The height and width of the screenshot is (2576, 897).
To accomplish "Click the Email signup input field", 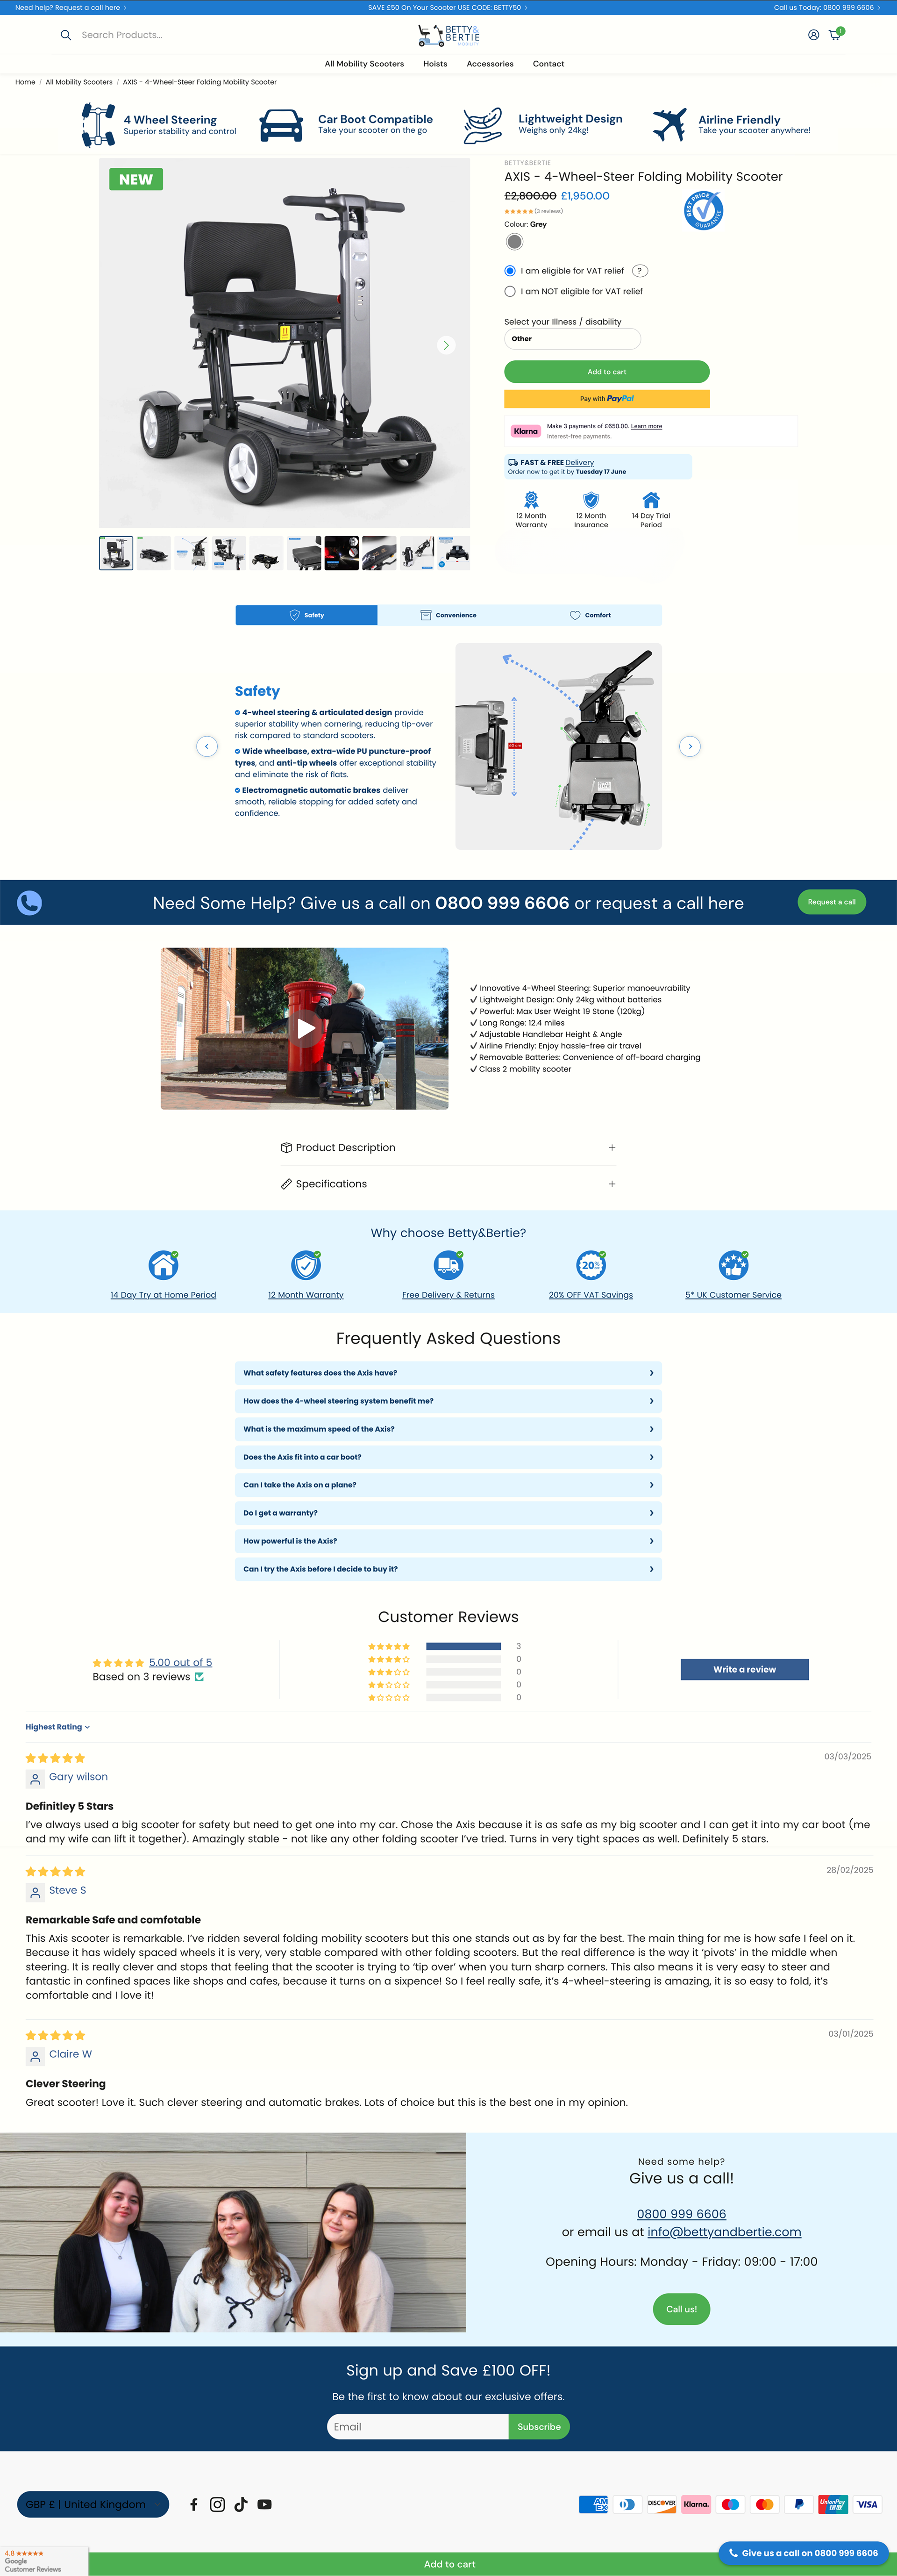I will coord(418,2427).
